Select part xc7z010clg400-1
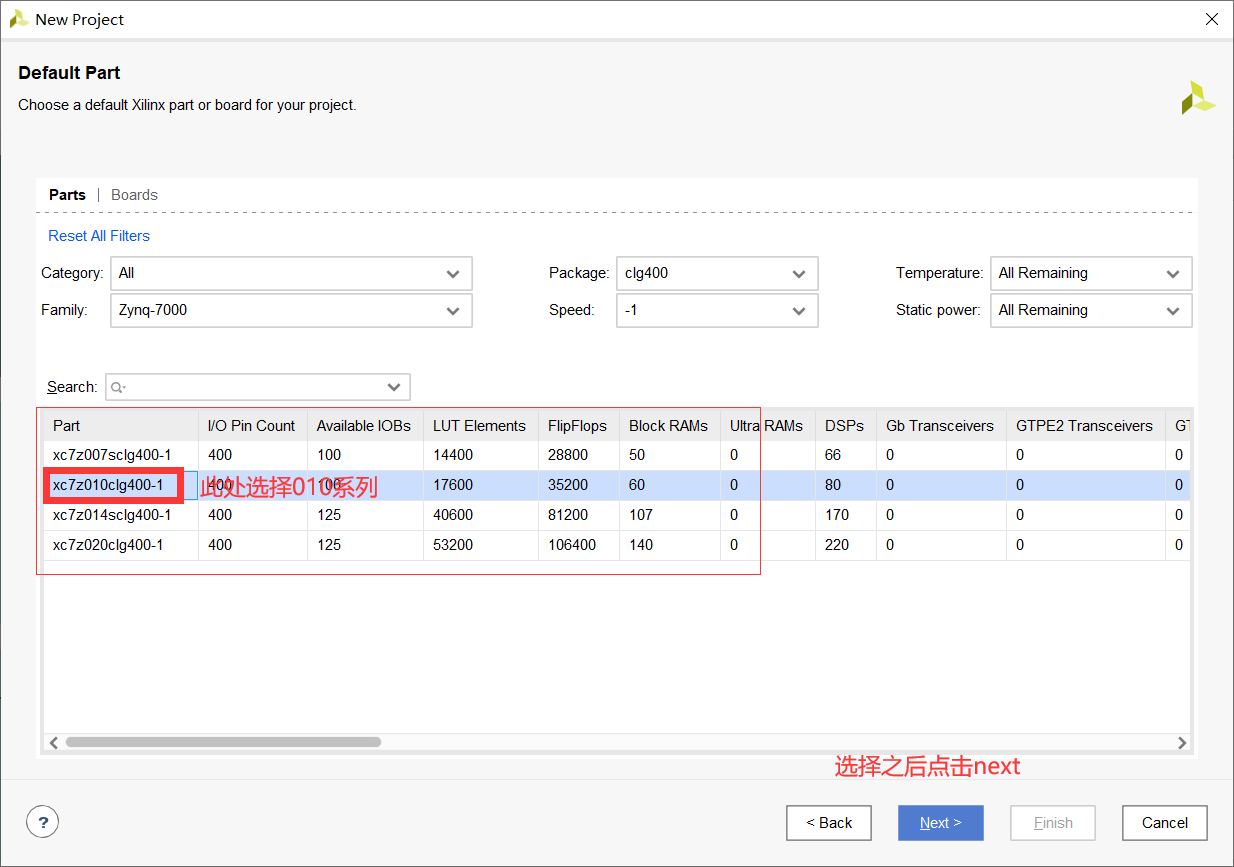Viewport: 1234px width, 867px height. (108, 485)
